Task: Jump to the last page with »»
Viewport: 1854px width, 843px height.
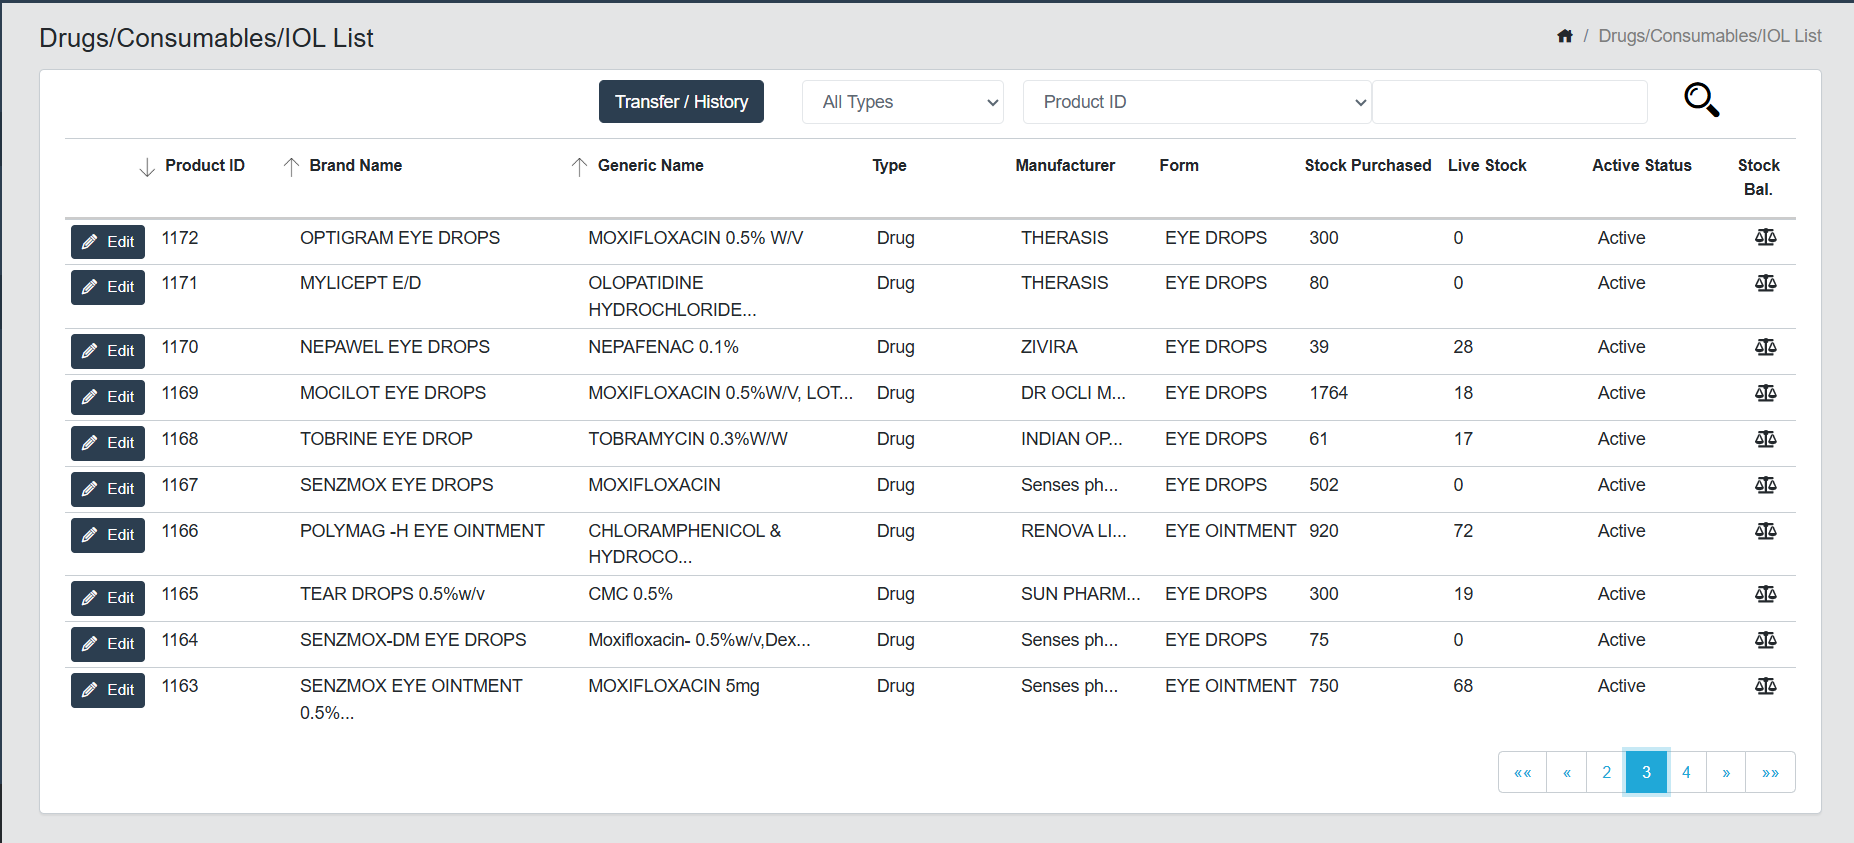Action: (1770, 772)
